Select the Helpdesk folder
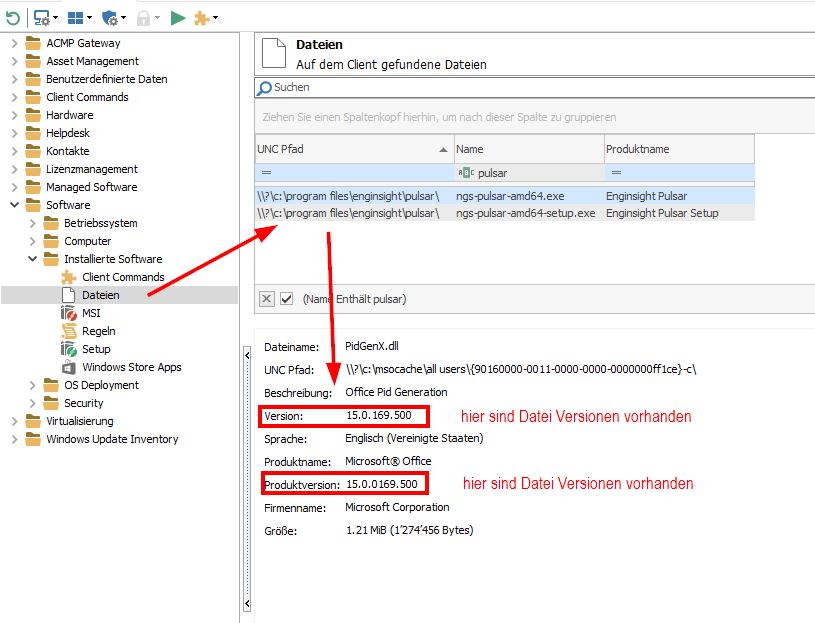The image size is (815, 623). [68, 134]
